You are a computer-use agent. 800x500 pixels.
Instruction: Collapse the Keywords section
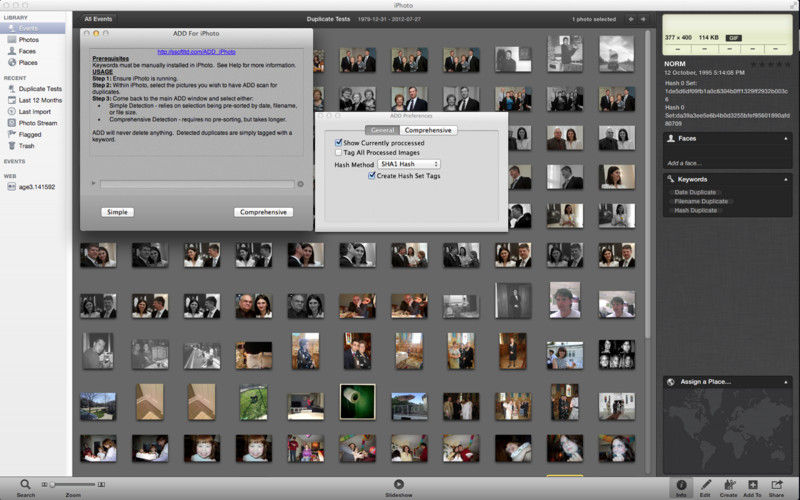pos(670,179)
